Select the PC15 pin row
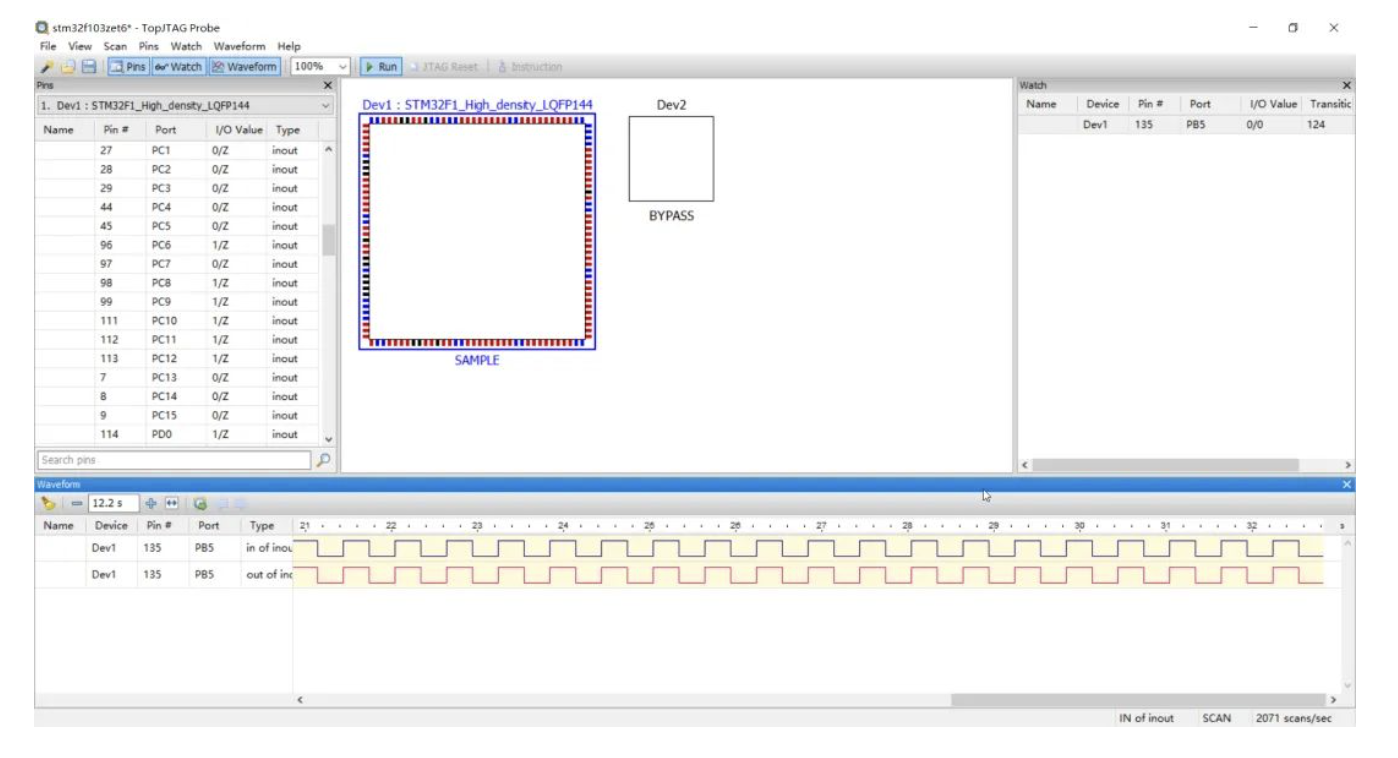 click(178, 416)
